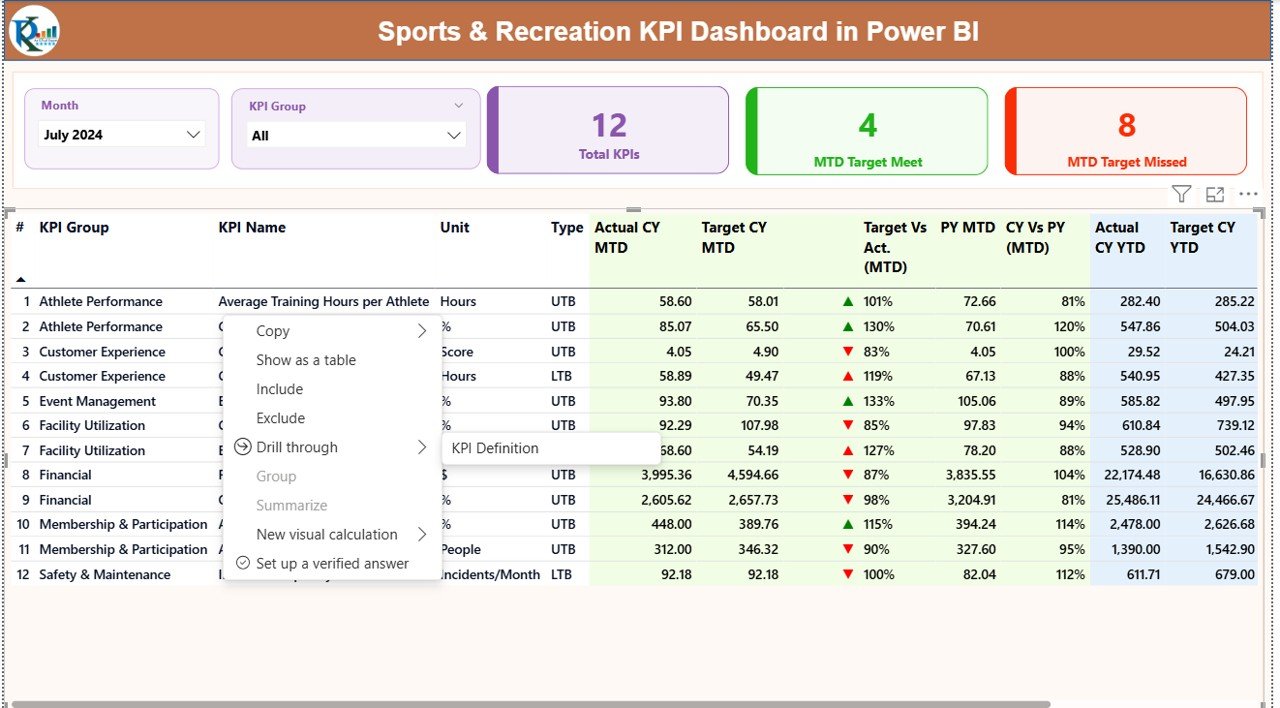Screen dimensions: 1280x708
Task: Click the green MTD Target Meet card
Action: [x=866, y=130]
